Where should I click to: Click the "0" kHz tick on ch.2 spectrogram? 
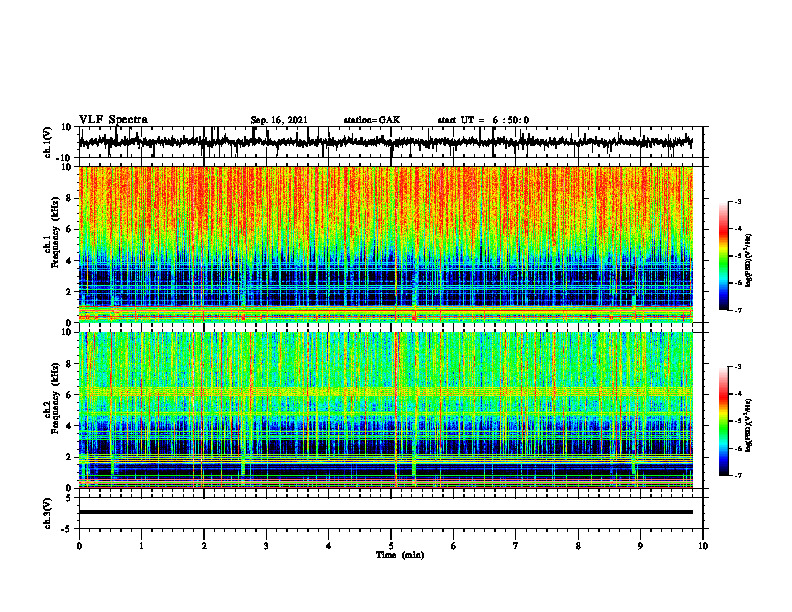click(x=70, y=488)
